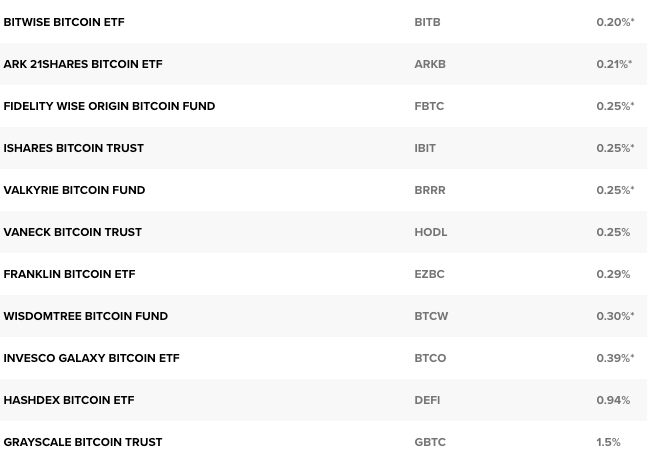647x459 pixels.
Task: Choose the WisdomTree Bitcoin Fund row
Action: pos(324,316)
